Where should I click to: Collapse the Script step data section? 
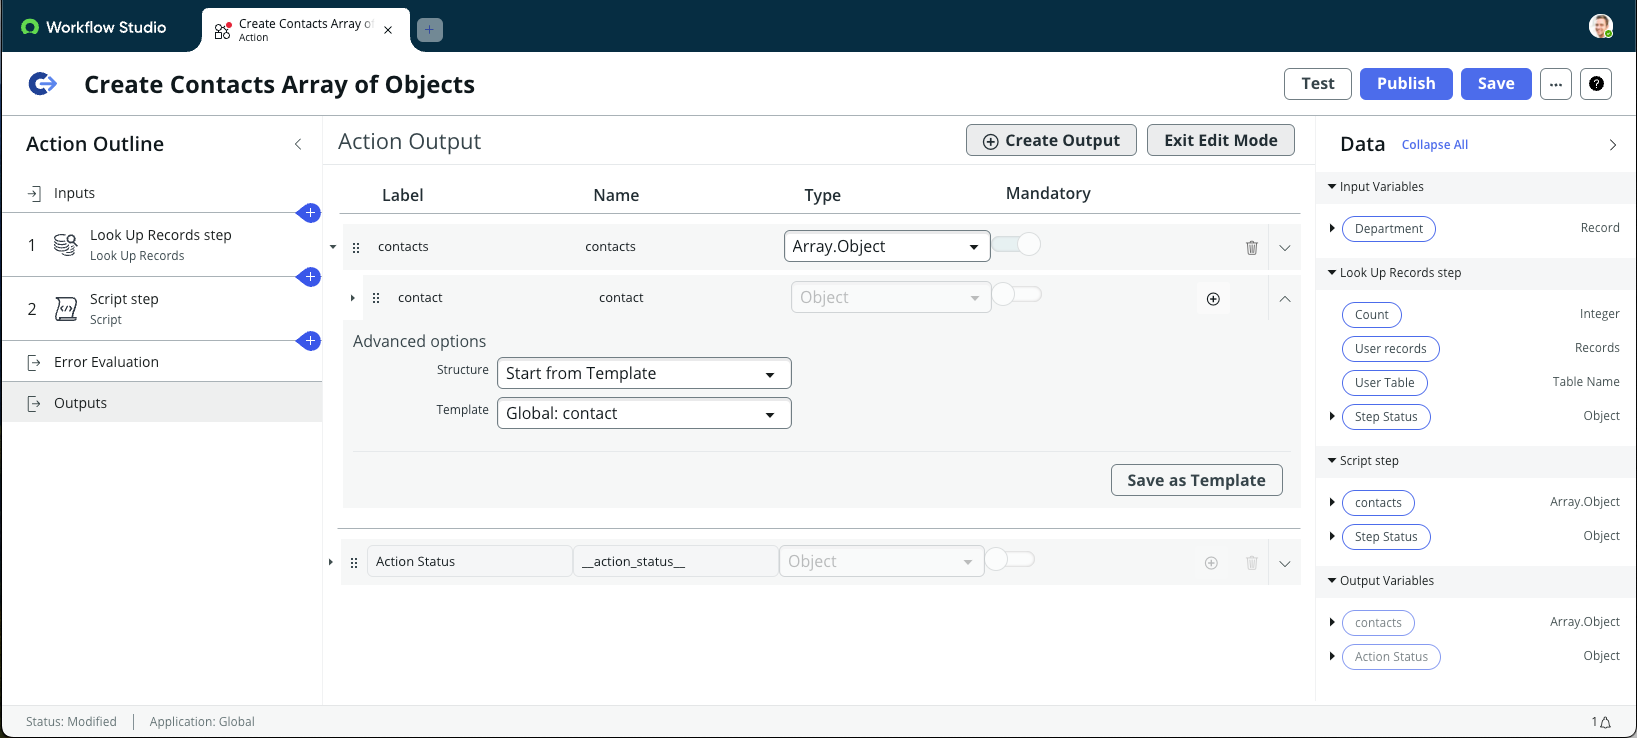[1332, 460]
